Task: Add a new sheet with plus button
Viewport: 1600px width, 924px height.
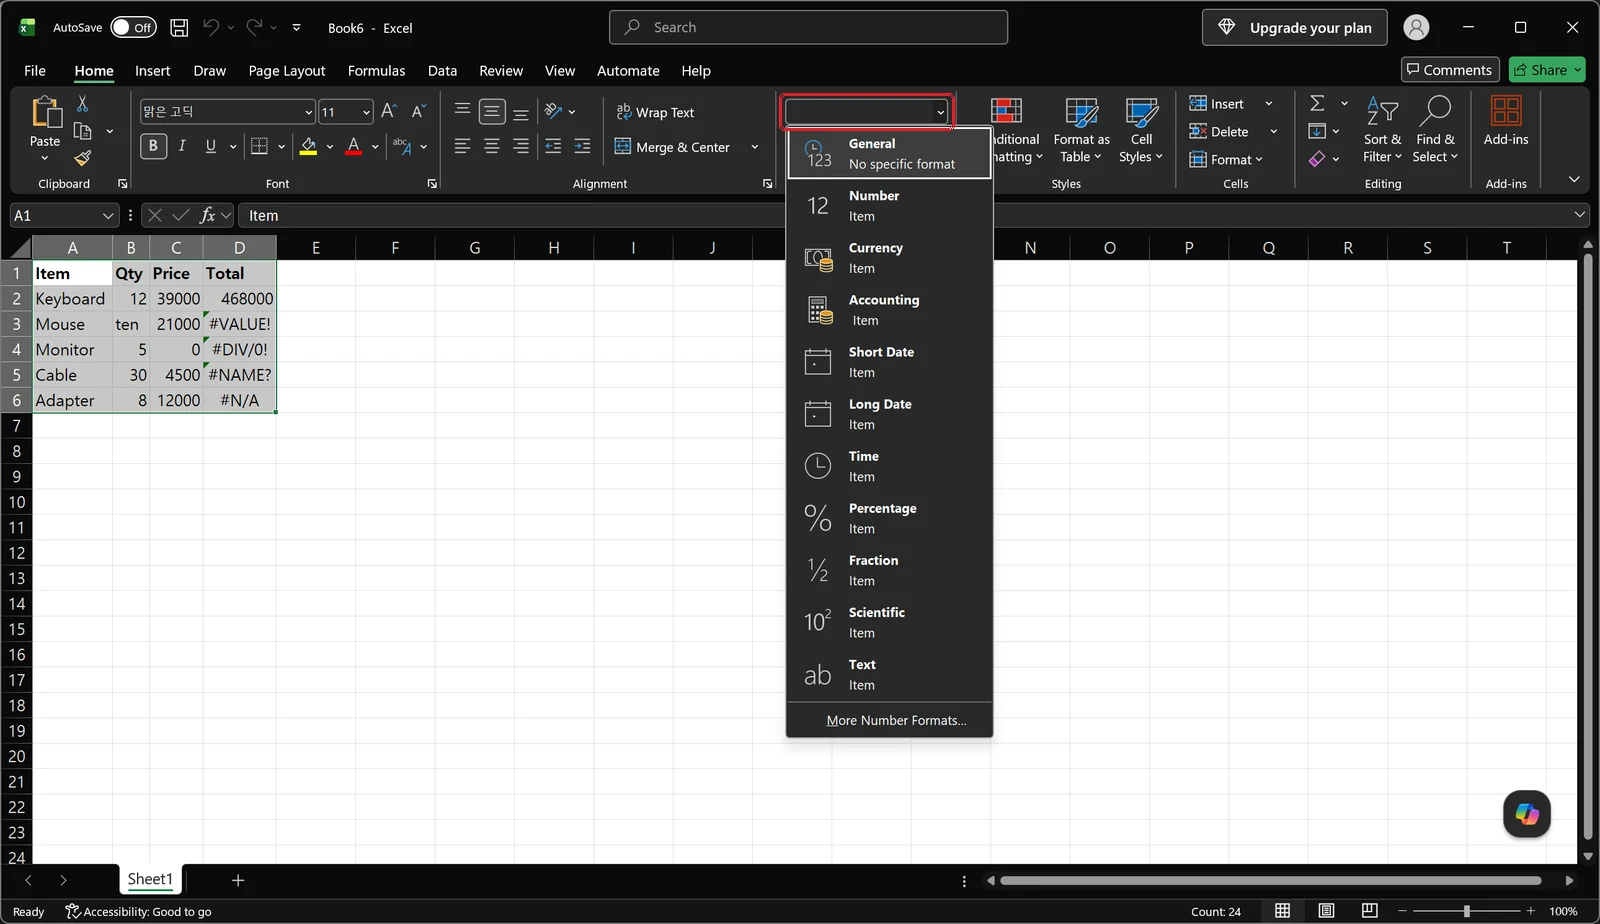Action: click(238, 880)
